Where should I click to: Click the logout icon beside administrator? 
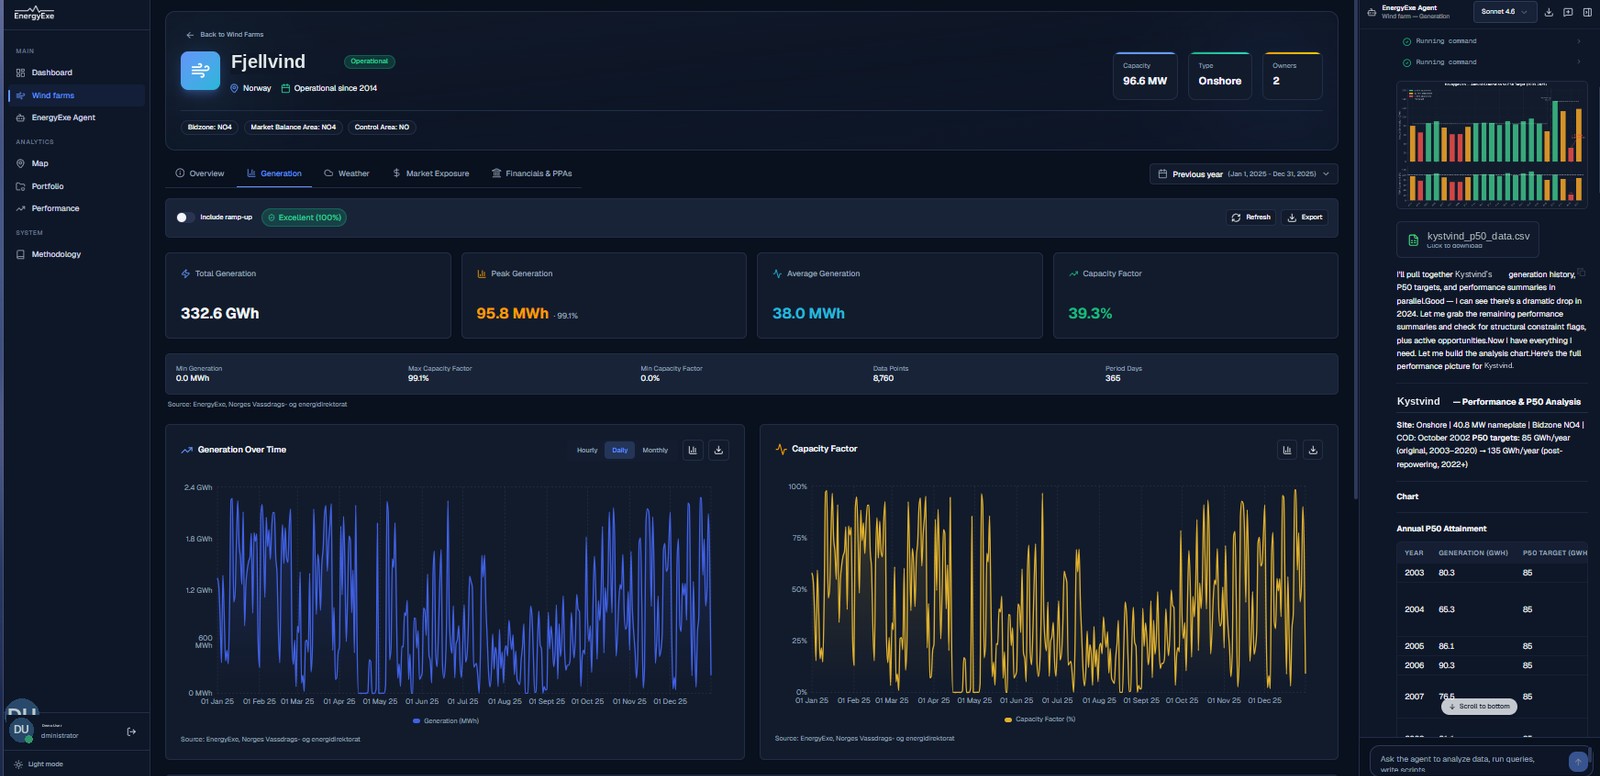click(x=131, y=732)
